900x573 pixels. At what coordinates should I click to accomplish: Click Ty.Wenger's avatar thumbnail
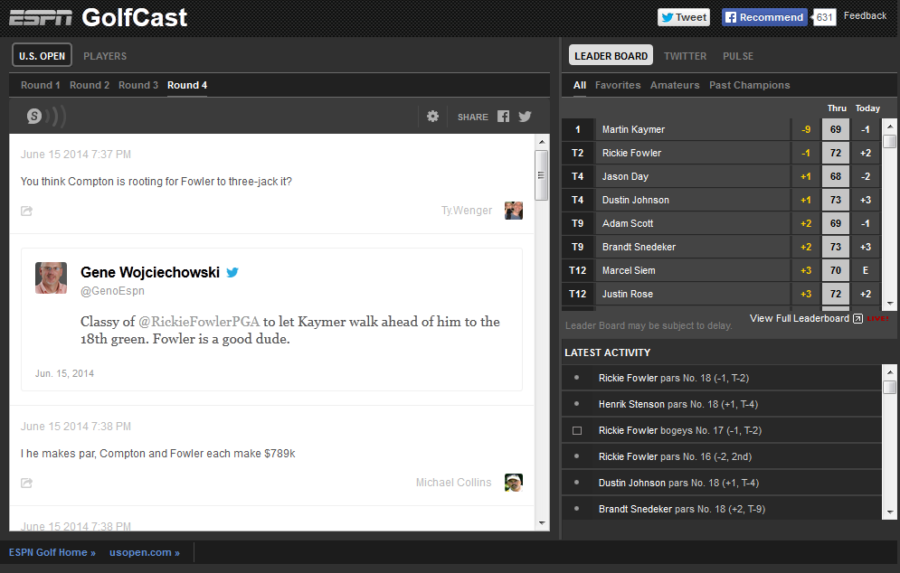tap(514, 211)
